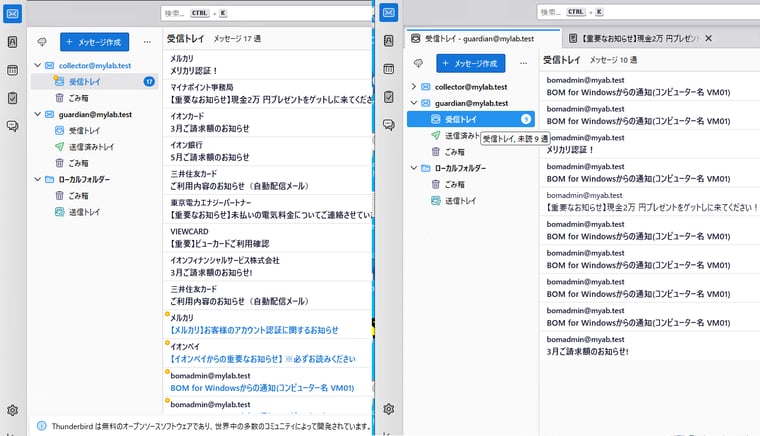The image size is (760, 436).
Task: Select local ごみ箱 folder in left window
Action: pos(94,195)
